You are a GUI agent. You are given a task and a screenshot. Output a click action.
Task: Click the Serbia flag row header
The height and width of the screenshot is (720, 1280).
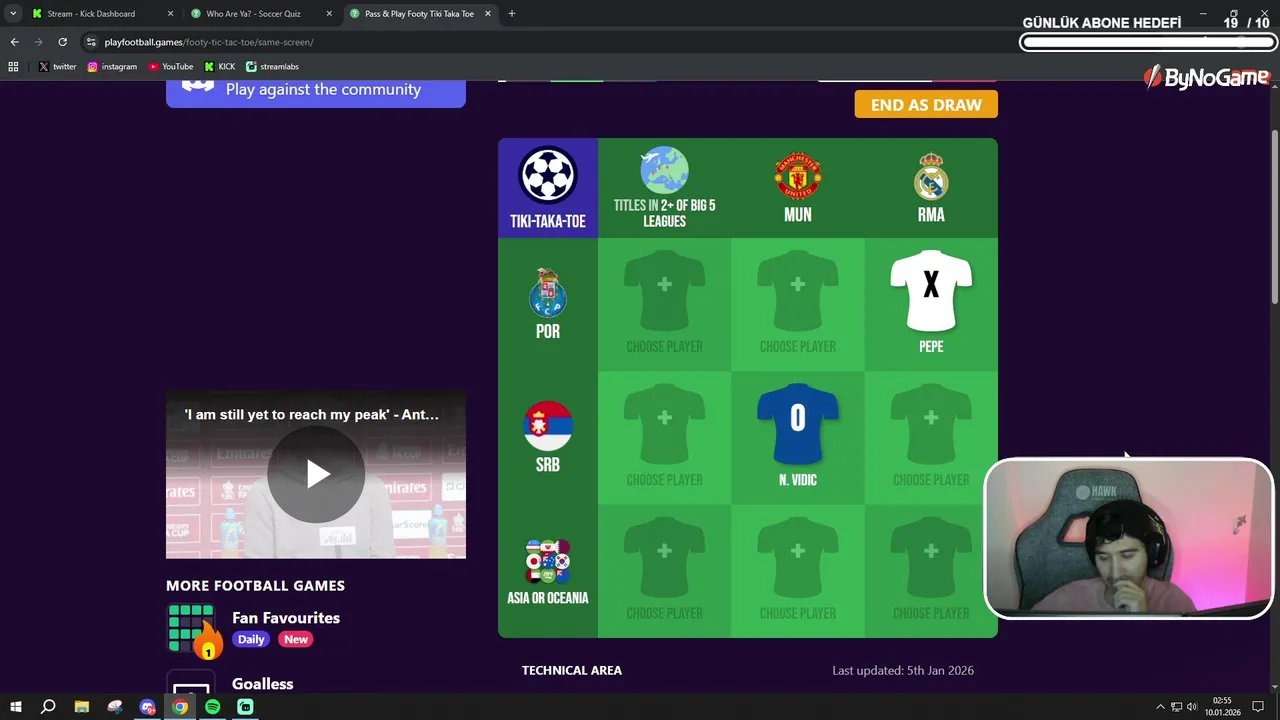(x=548, y=426)
